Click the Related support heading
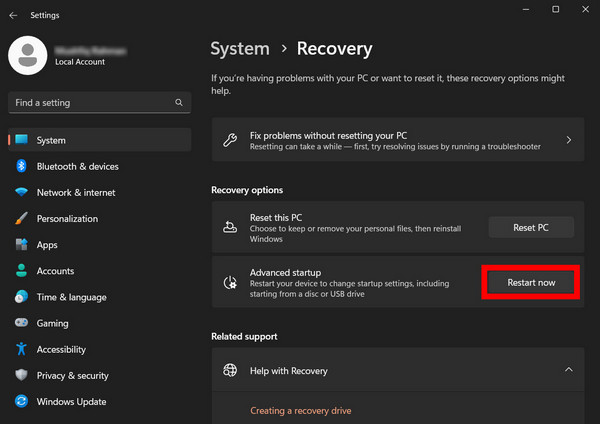 click(x=244, y=336)
